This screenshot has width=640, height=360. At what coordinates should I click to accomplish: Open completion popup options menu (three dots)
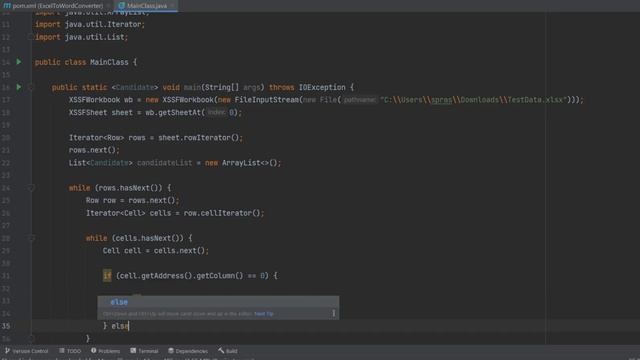point(333,313)
